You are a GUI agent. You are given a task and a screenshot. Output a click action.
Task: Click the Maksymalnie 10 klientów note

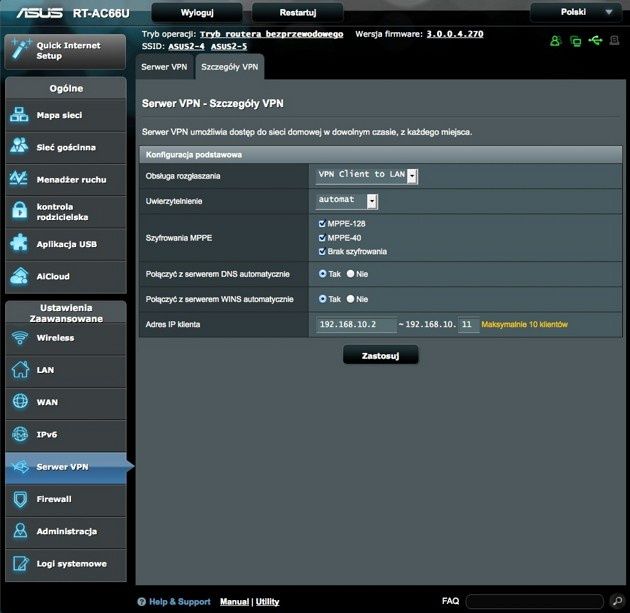[524, 324]
